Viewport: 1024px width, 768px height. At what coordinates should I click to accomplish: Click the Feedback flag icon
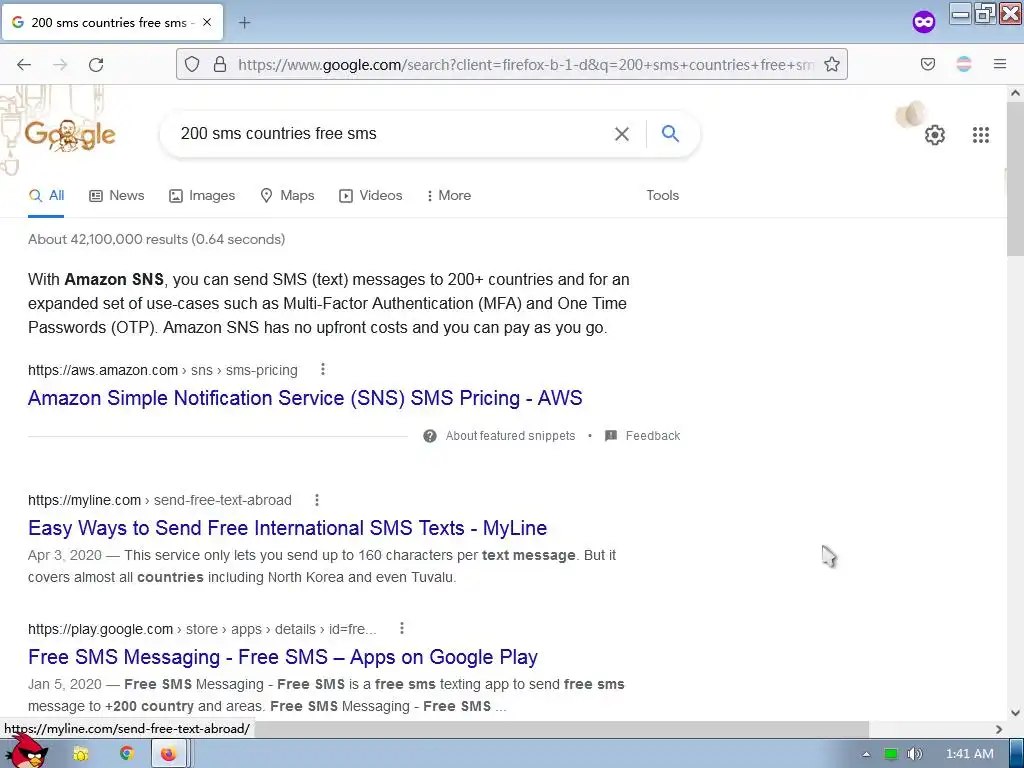pyautogui.click(x=611, y=436)
